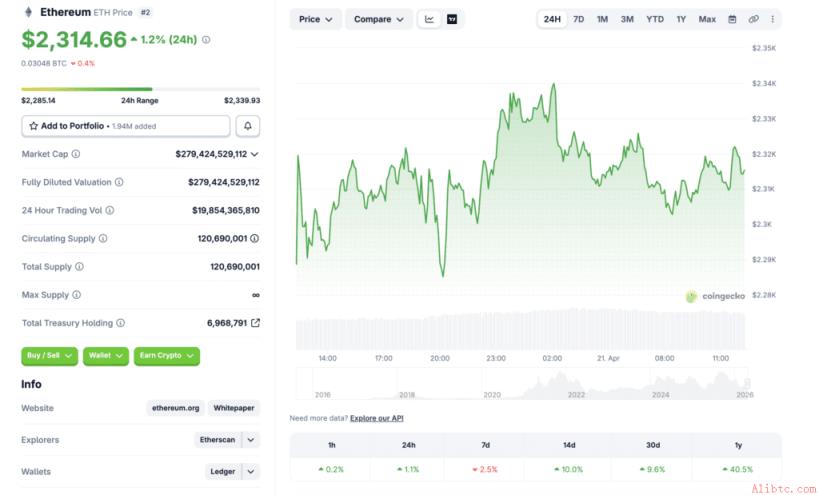Open the Compare dropdown
This screenshot has width=819, height=495.
(379, 19)
